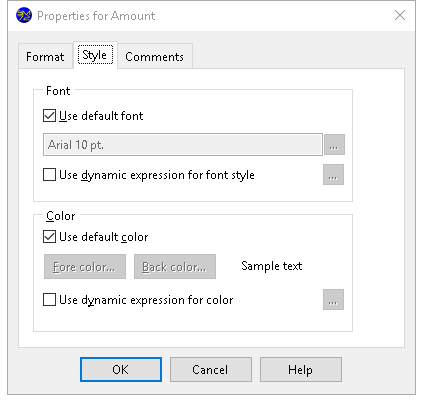Click the application icon in the title bar
Screen dimensions: 423x402
24,16
